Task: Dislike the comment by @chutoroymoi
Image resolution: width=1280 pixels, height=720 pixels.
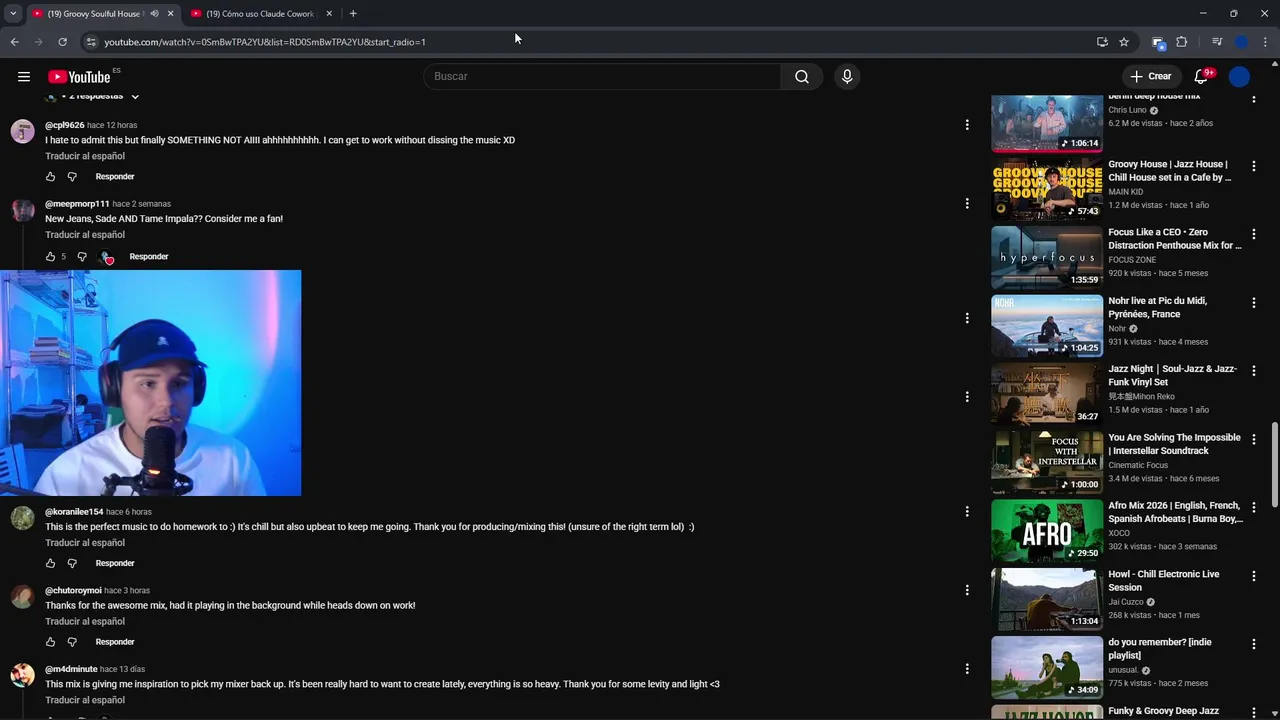Action: [72, 642]
